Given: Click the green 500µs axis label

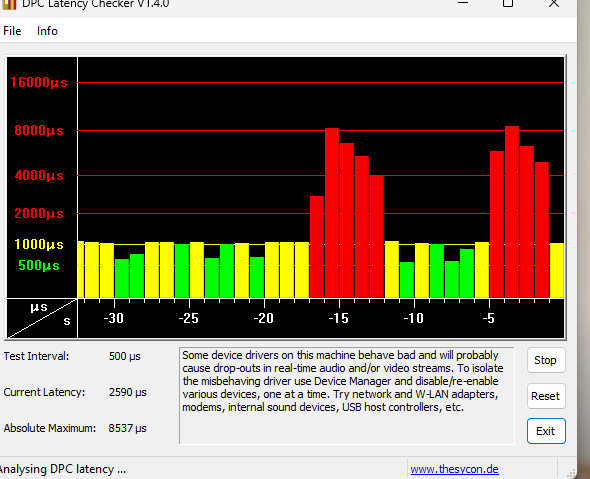Looking at the screenshot, I should (39, 265).
